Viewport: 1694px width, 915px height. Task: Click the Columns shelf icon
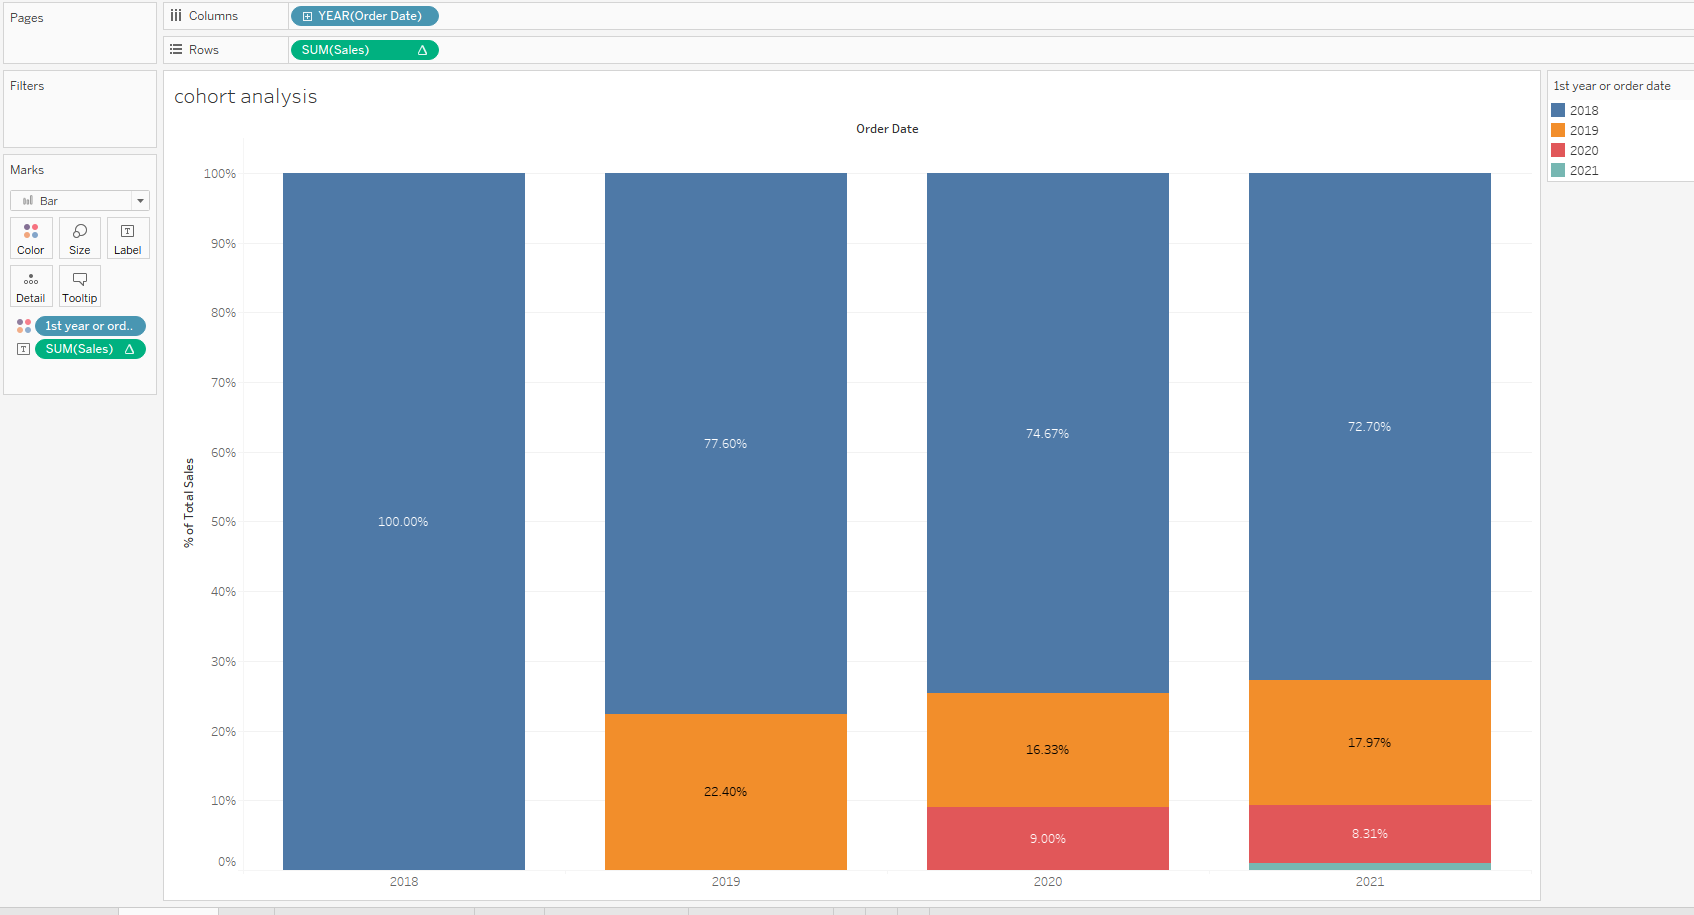(x=175, y=15)
